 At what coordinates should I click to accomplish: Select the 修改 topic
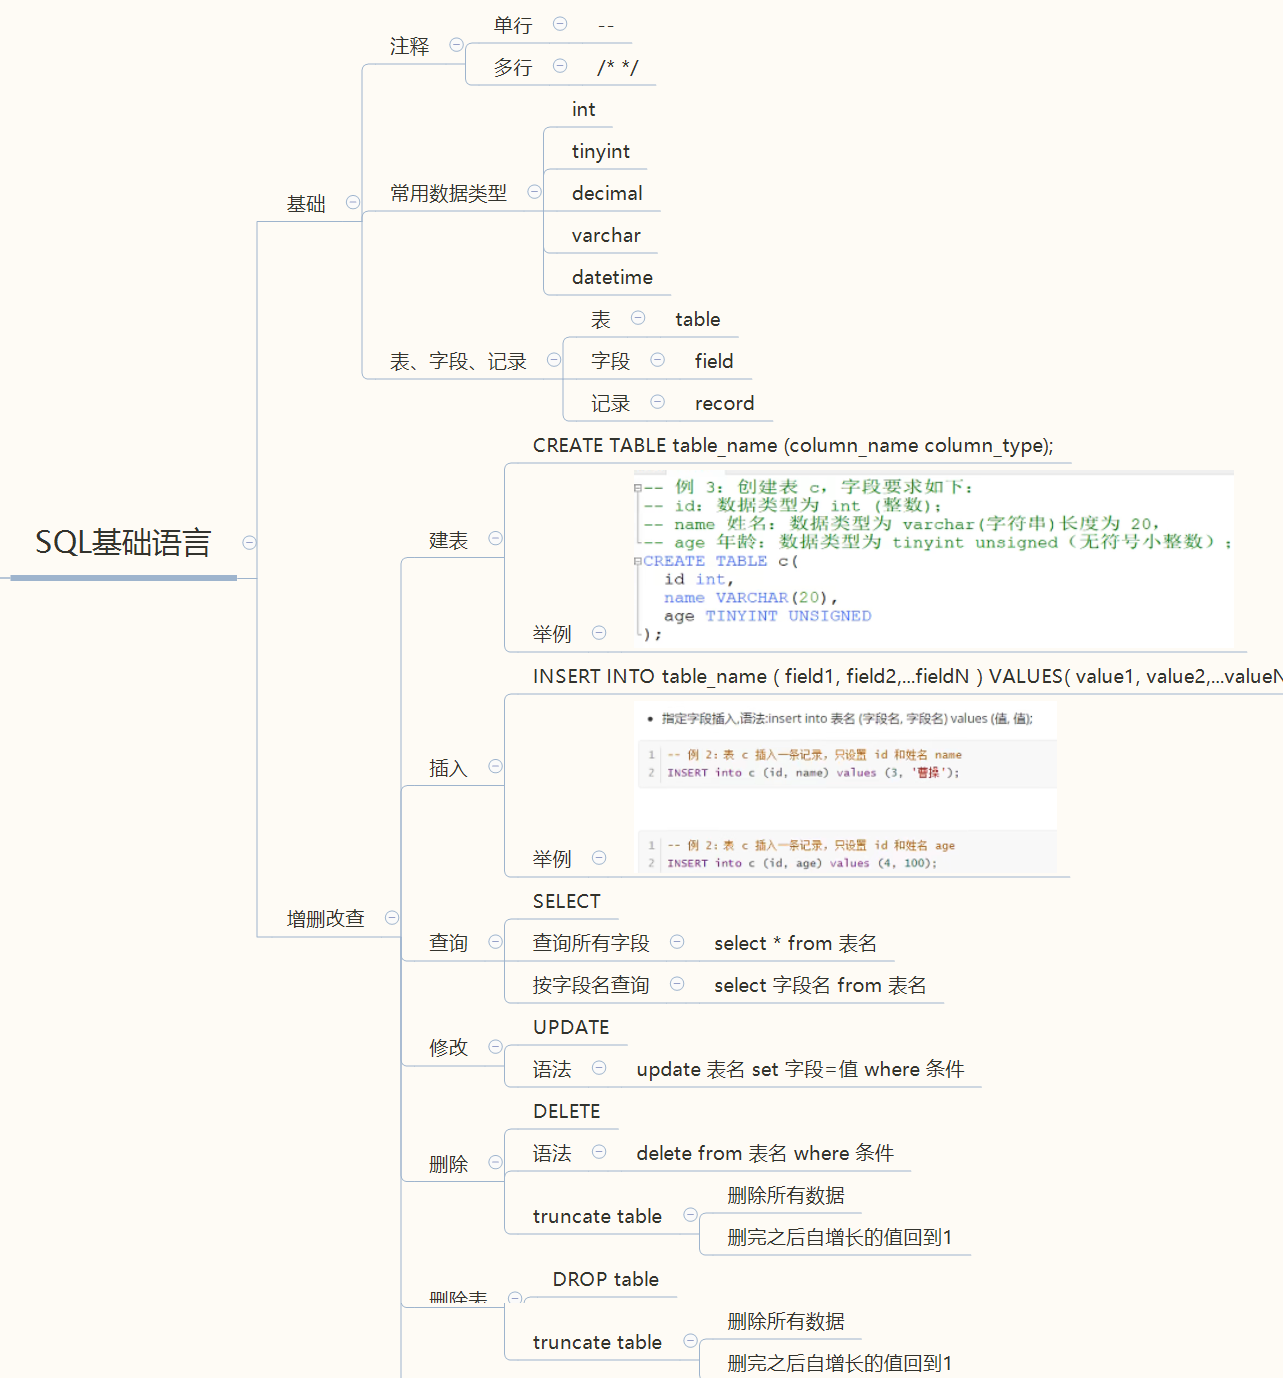(448, 1048)
